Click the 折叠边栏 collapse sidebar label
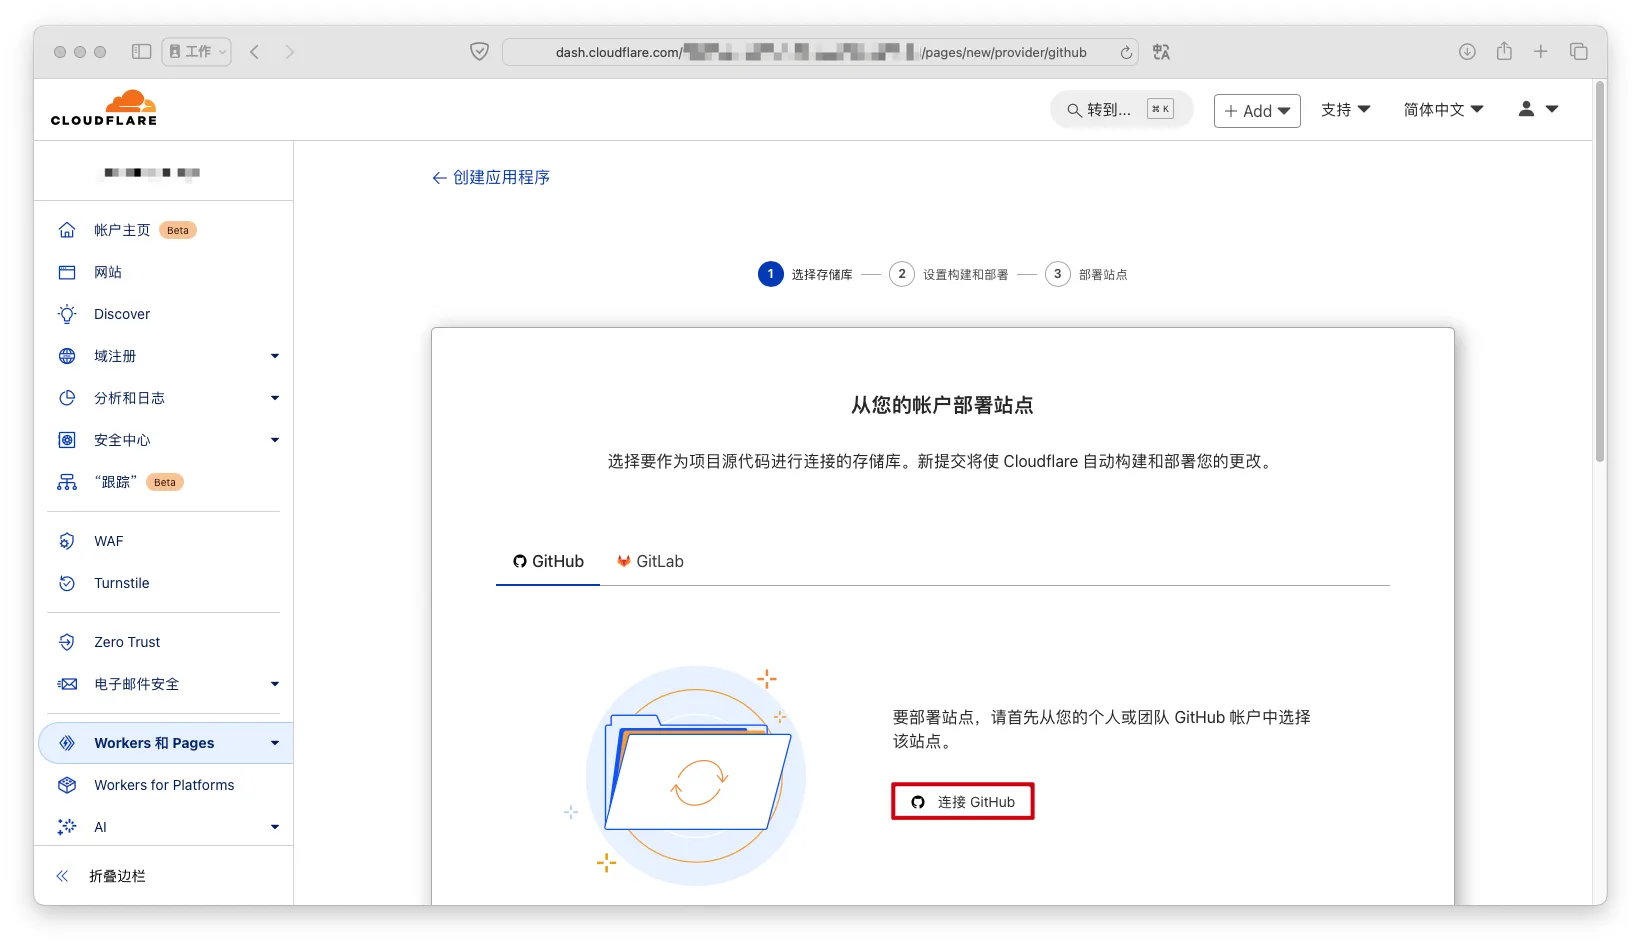Viewport: 1641px width, 947px height. pos(117,876)
